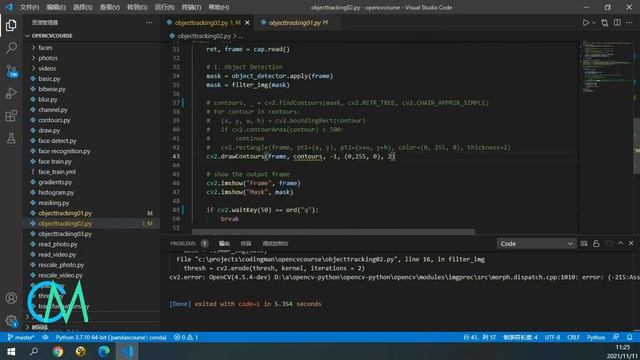Open Source Control view in activity bar
Viewport: 640px width, 360px height.
[x=11, y=71]
